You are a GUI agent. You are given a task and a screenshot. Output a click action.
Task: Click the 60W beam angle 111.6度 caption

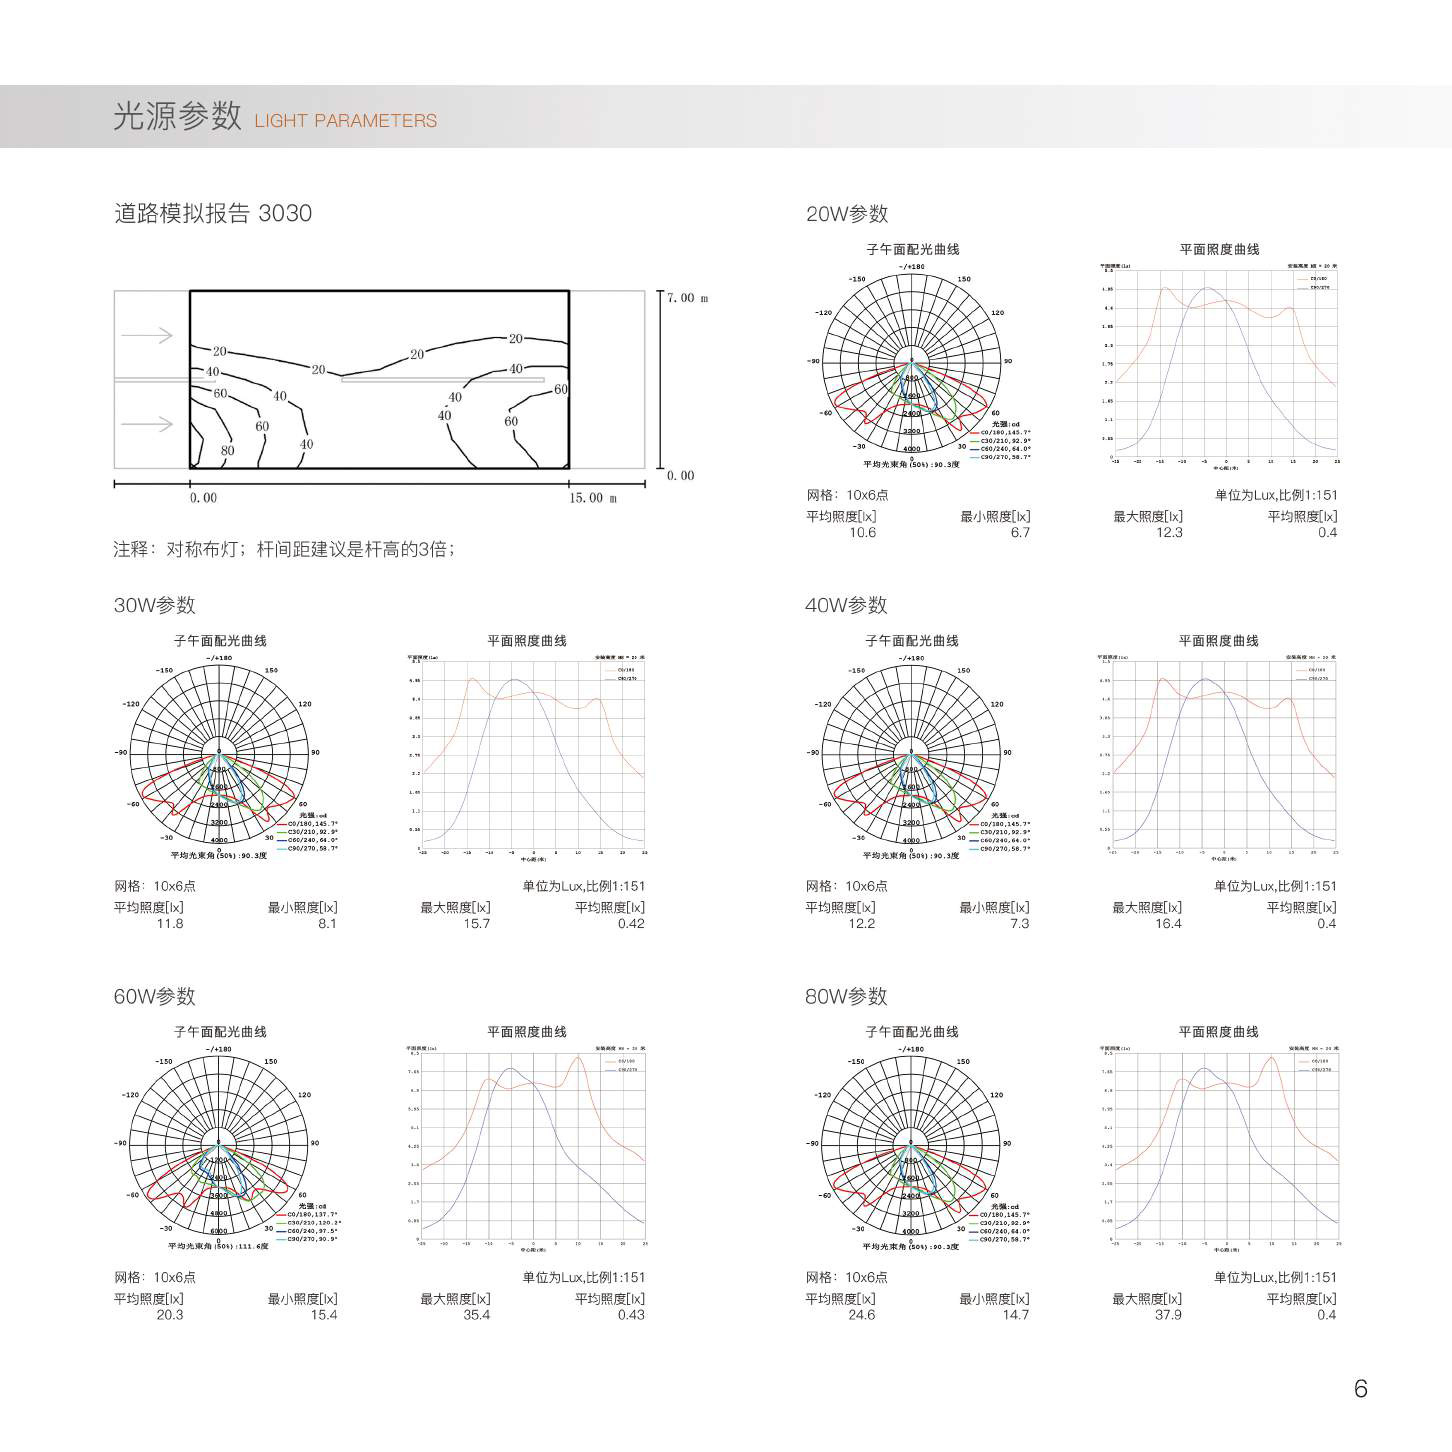point(218,1246)
